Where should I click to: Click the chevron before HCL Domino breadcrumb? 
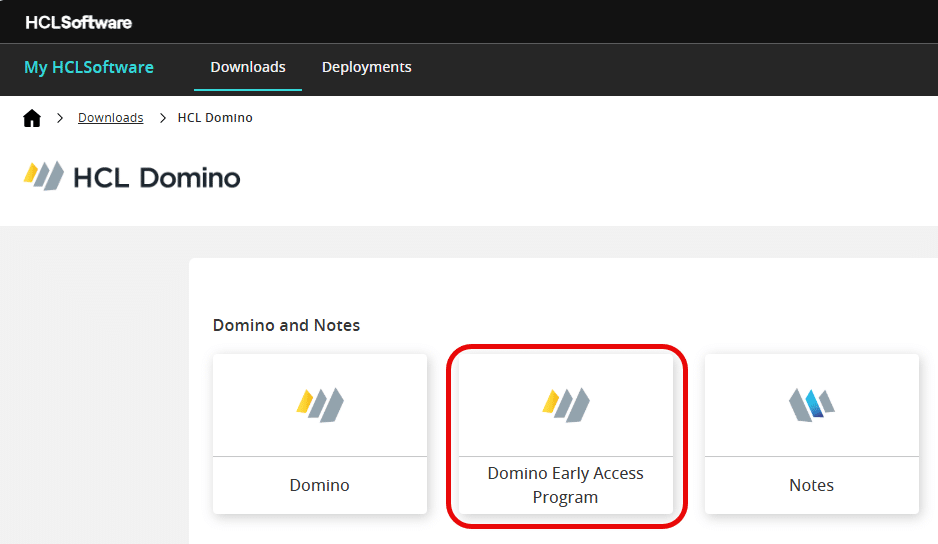(x=163, y=118)
